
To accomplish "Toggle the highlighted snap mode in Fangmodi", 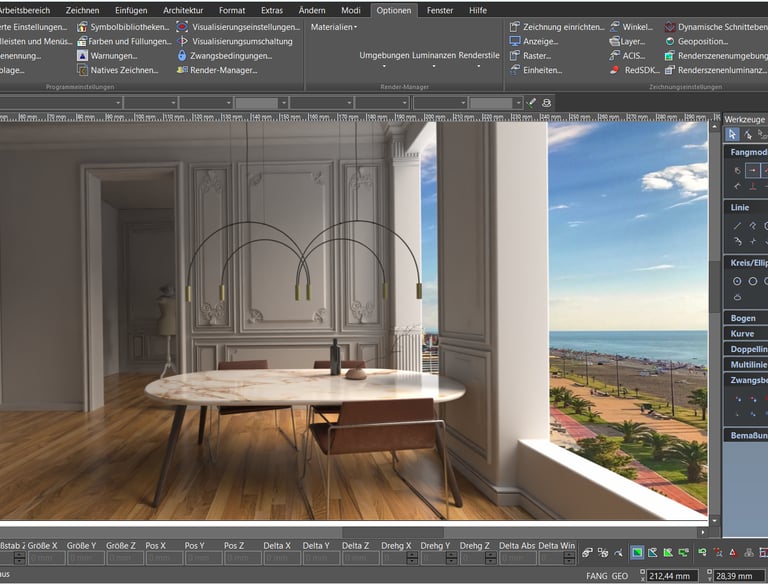I will (752, 170).
